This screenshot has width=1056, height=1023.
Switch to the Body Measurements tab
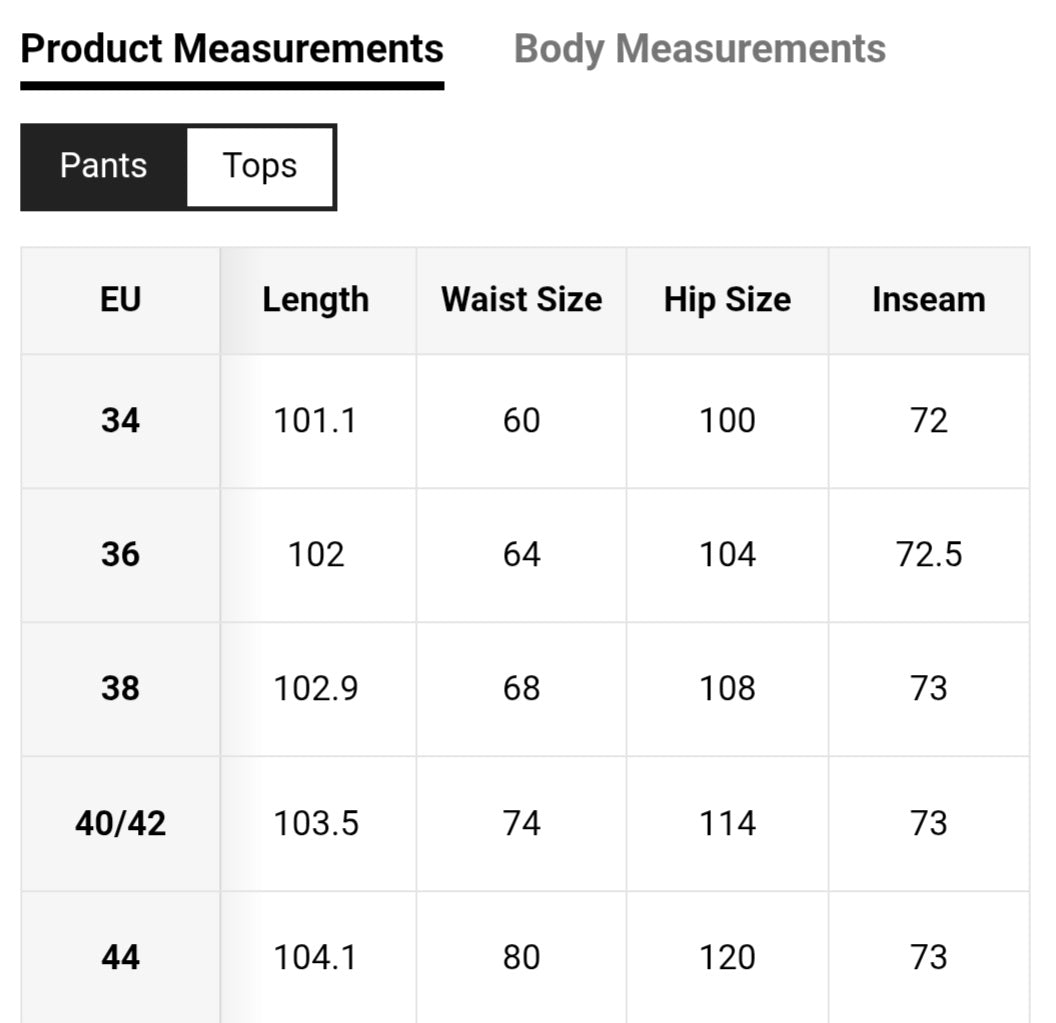699,49
